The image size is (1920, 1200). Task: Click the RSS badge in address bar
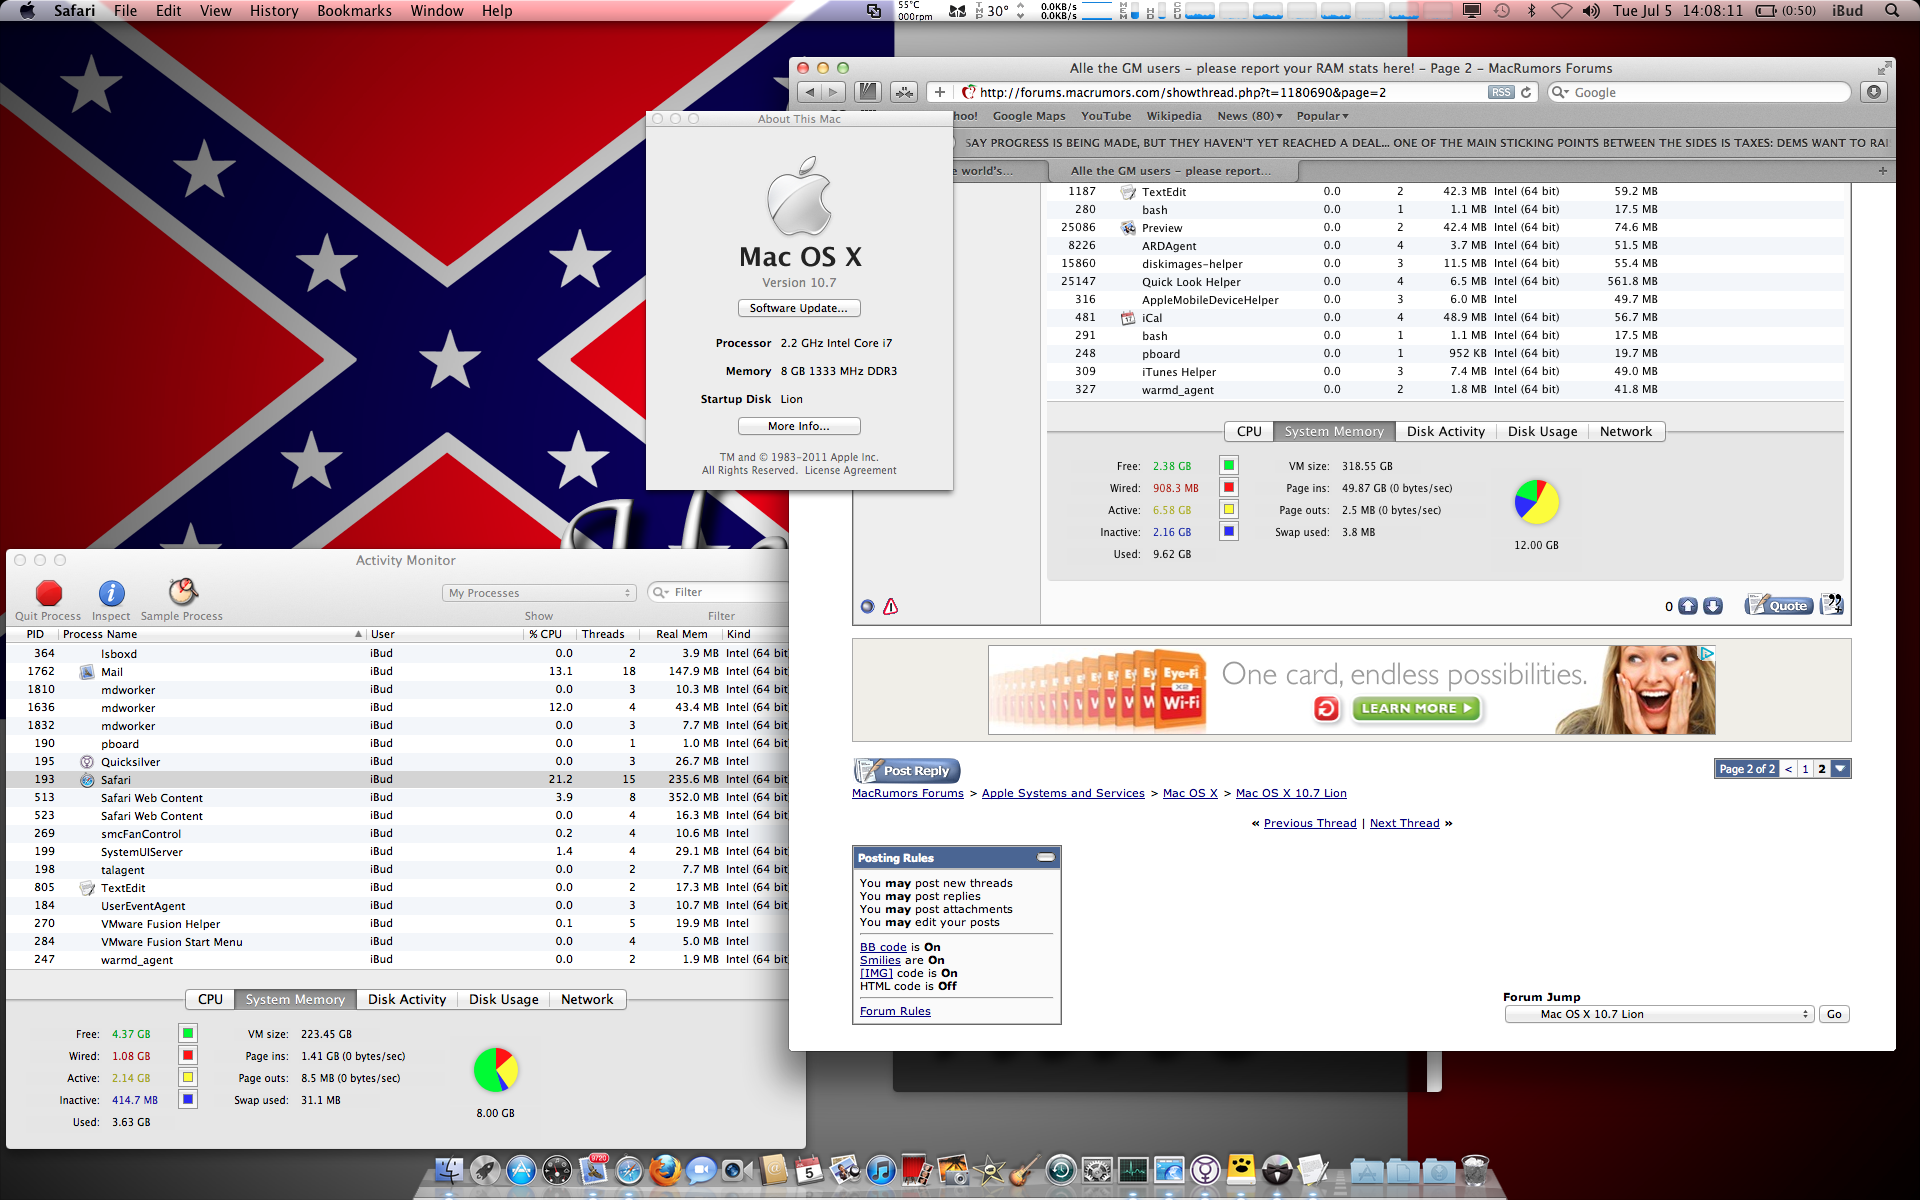coord(1500,92)
